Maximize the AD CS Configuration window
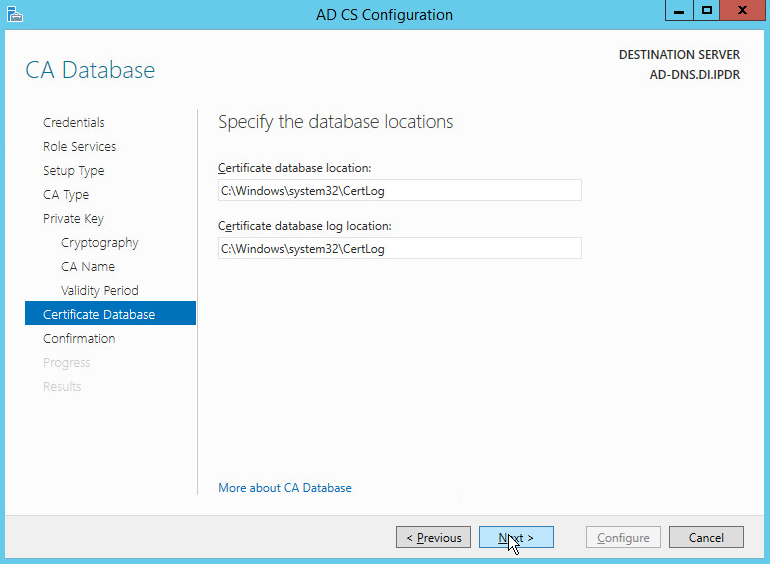 tap(706, 11)
